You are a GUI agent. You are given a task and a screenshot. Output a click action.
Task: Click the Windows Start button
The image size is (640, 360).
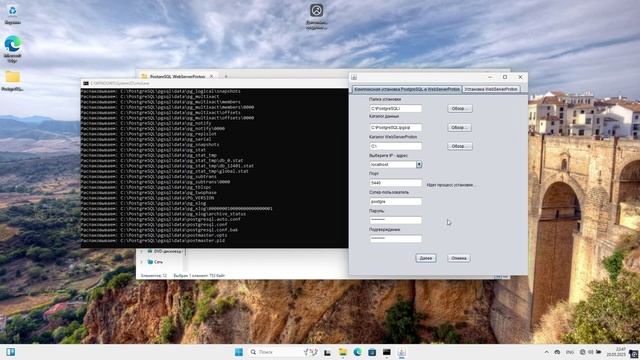coord(239,352)
